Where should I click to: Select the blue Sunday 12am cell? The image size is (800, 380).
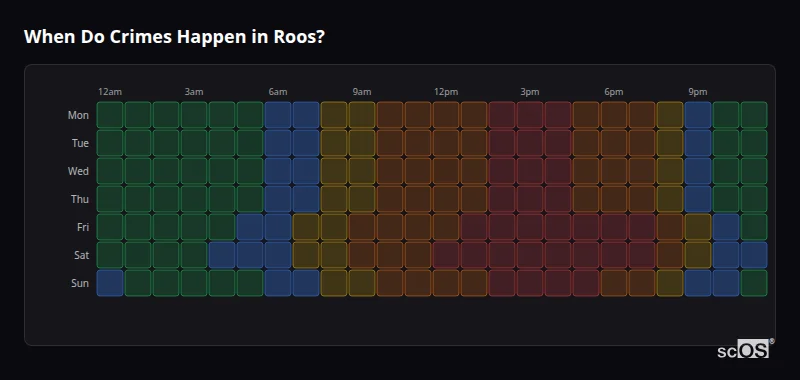click(110, 283)
